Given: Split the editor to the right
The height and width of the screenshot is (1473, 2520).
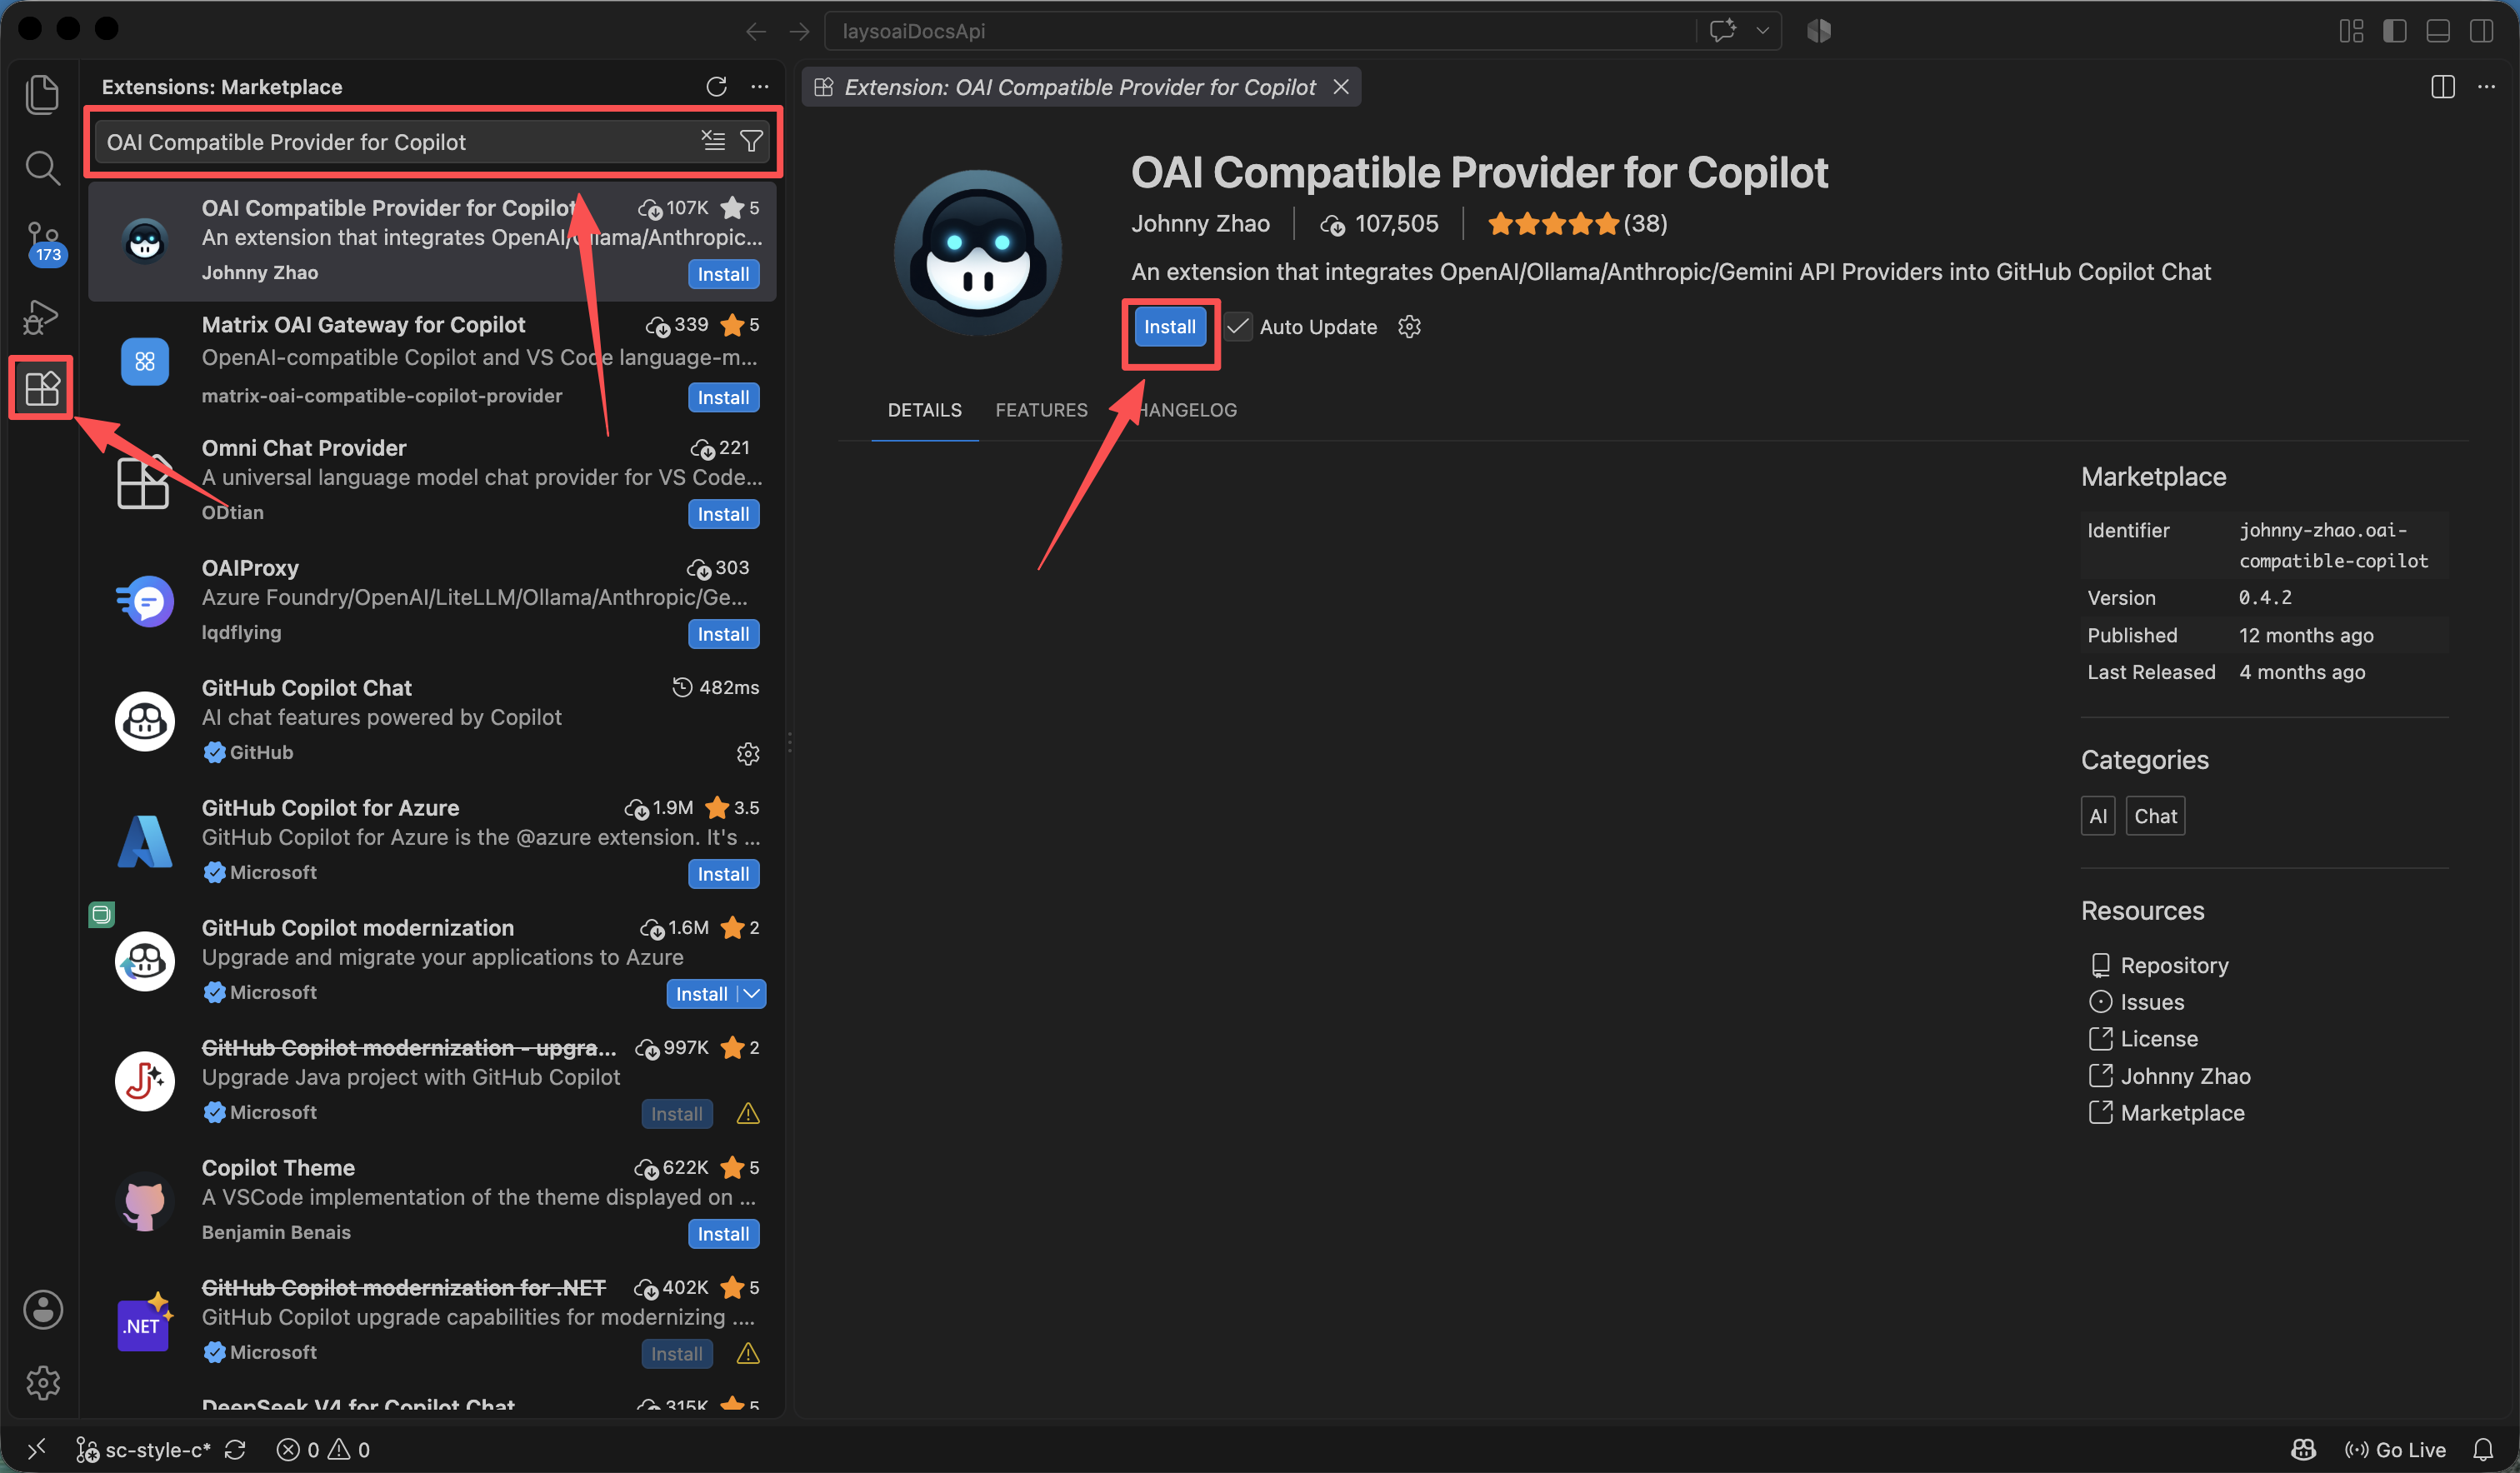Looking at the screenshot, I should (x=2442, y=87).
